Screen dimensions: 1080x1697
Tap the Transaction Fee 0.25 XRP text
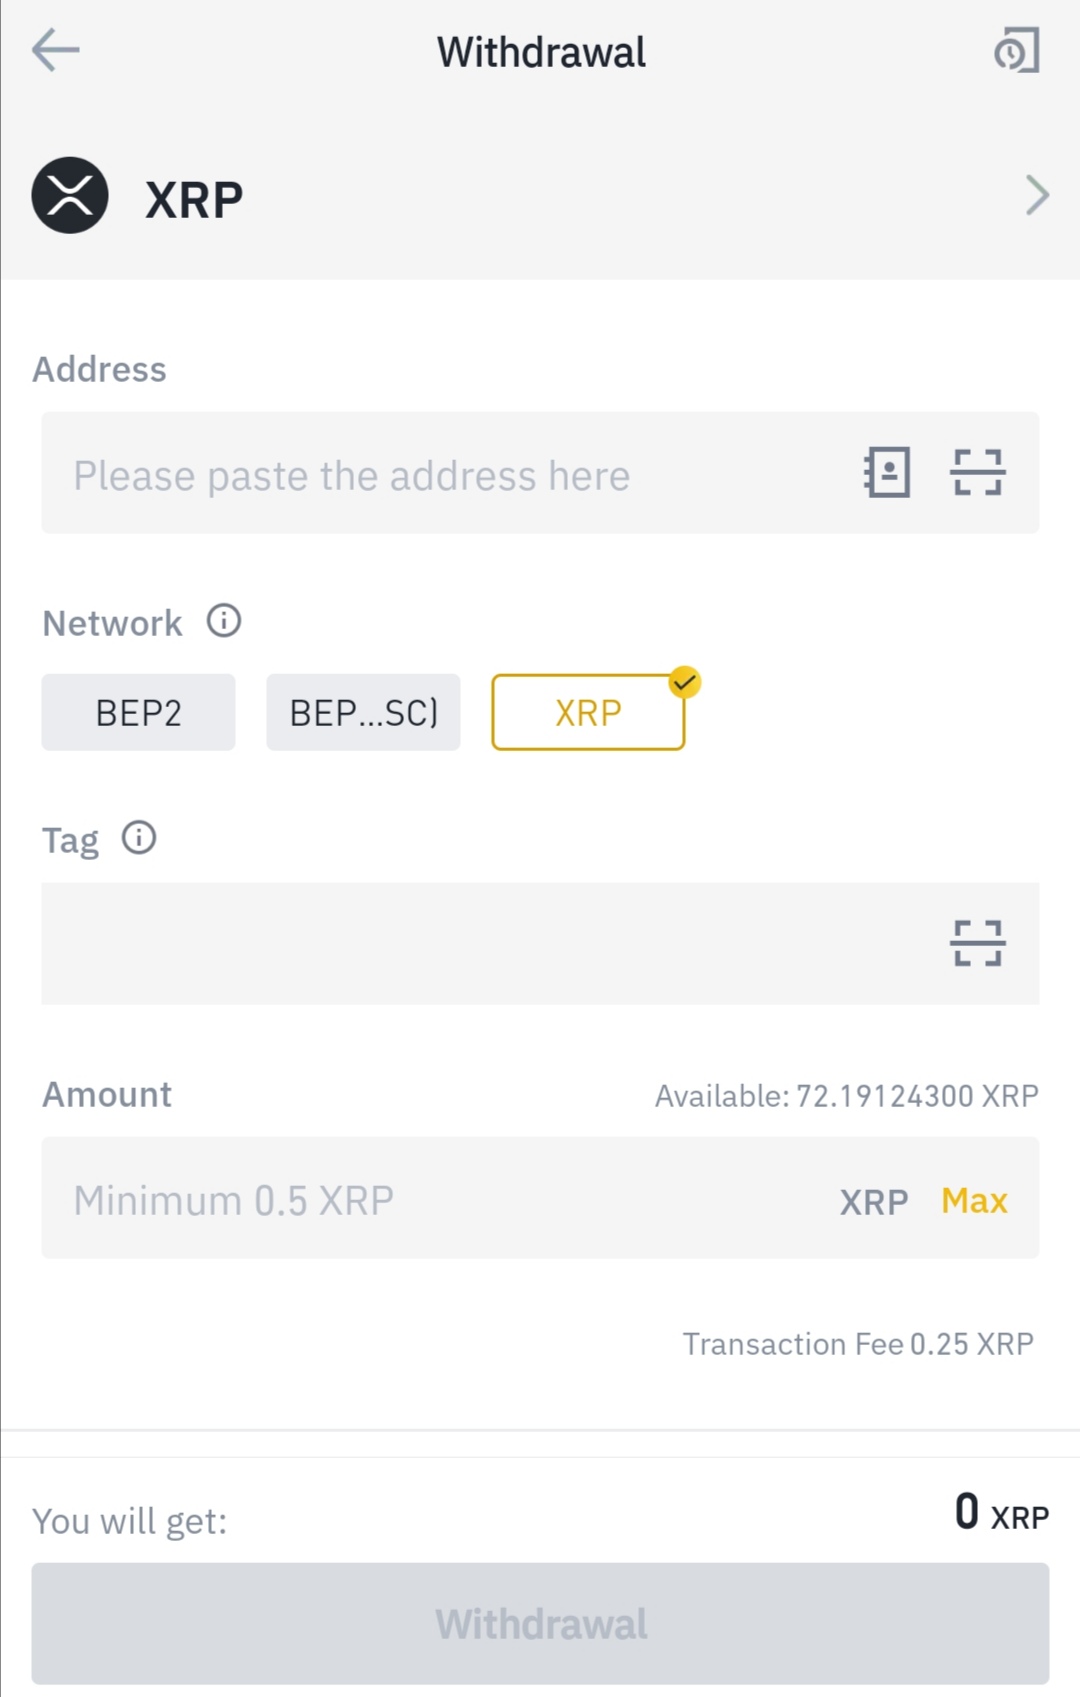point(857,1344)
